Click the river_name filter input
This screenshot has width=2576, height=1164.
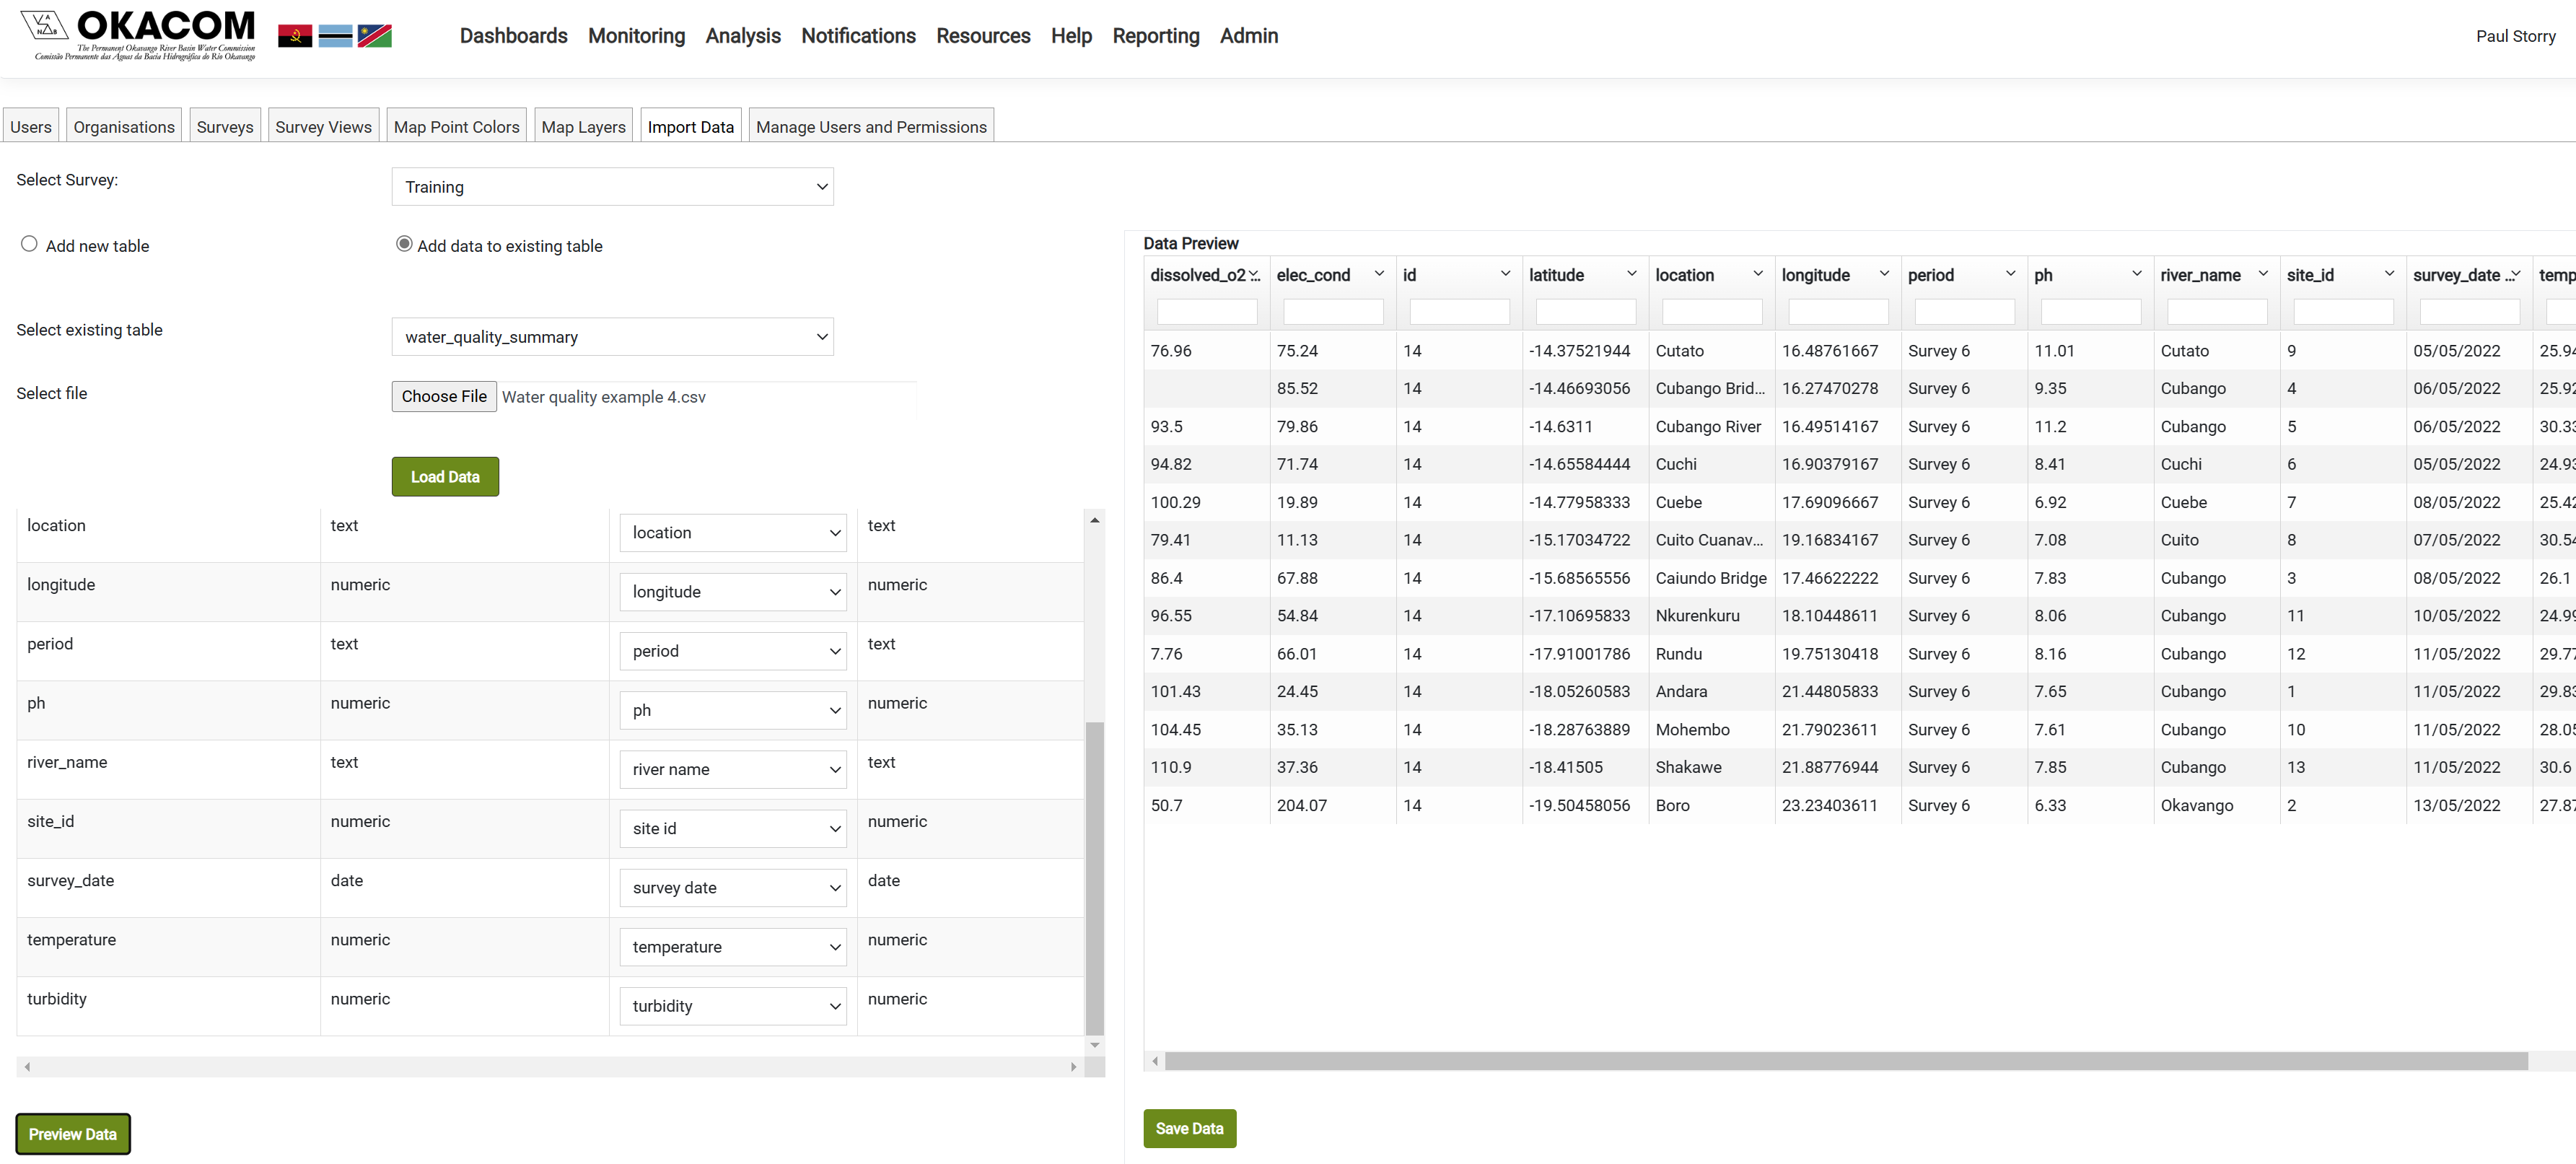2217,311
